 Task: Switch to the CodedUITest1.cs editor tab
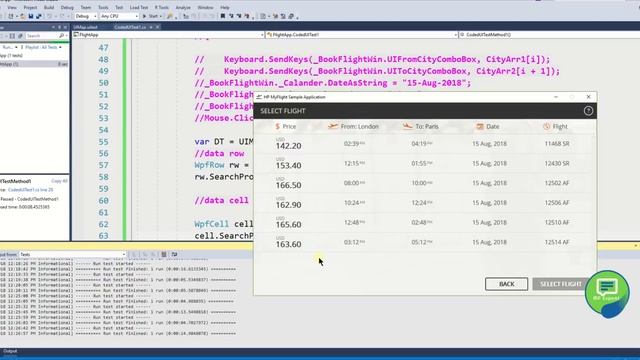130,27
